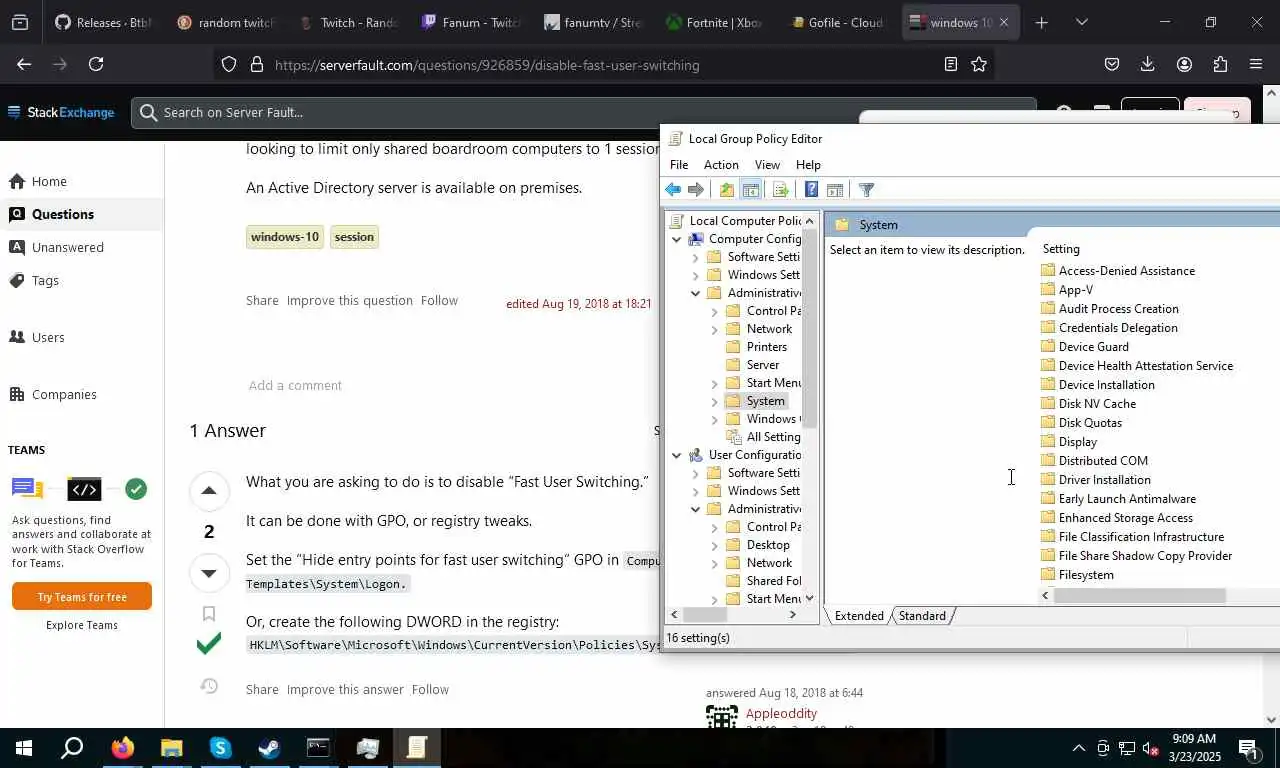Screen dimensions: 1280x768
Task: Toggle the bookmark star in the address bar
Action: (979, 64)
